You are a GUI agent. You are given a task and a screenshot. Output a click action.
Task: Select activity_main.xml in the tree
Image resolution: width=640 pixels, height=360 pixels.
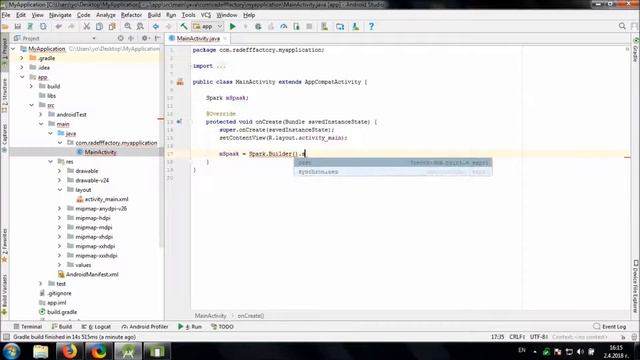click(x=106, y=199)
